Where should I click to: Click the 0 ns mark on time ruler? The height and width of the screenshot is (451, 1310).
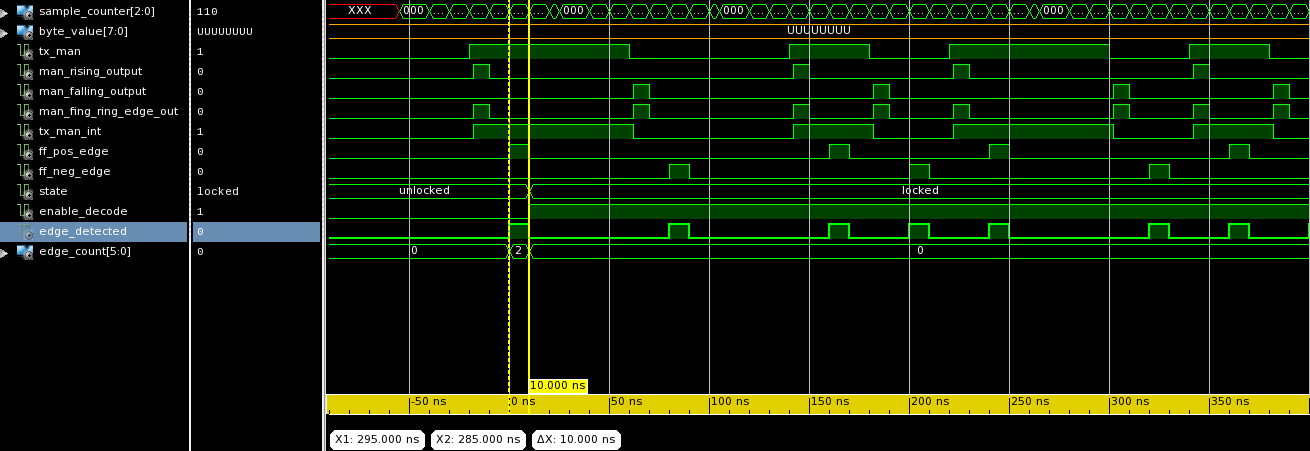click(x=524, y=401)
